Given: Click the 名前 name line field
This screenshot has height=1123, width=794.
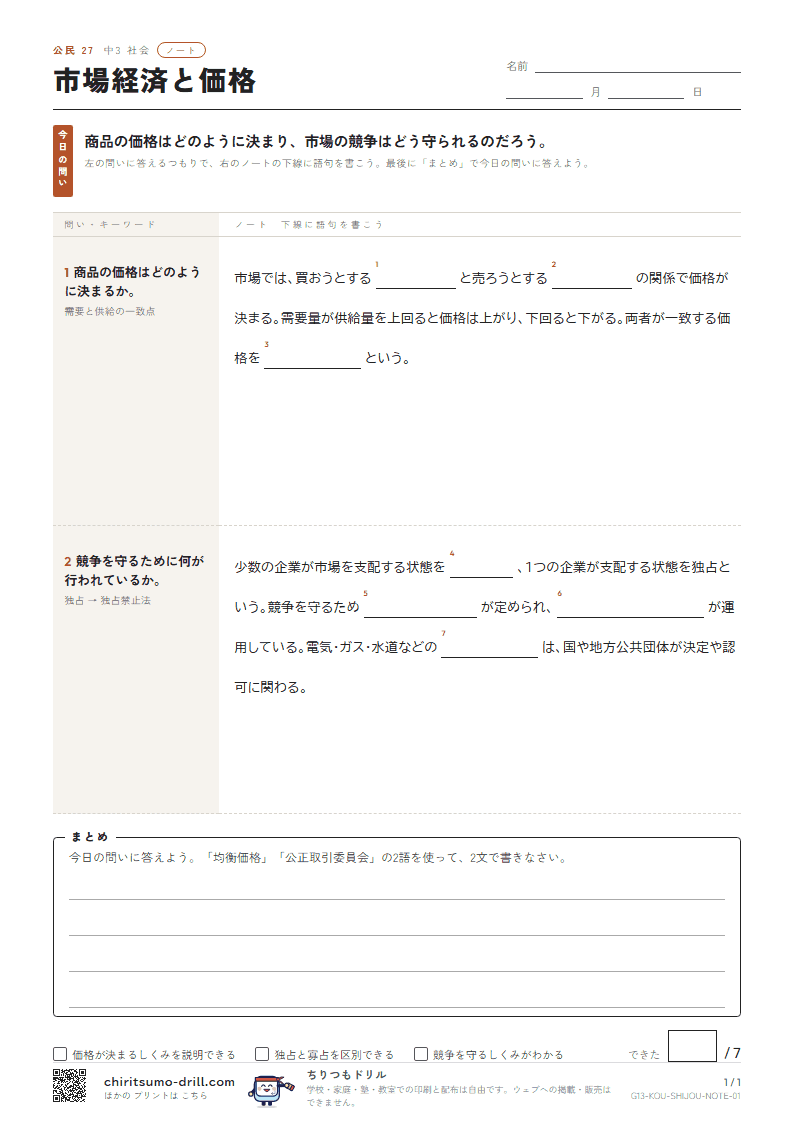Looking at the screenshot, I should coord(637,66).
